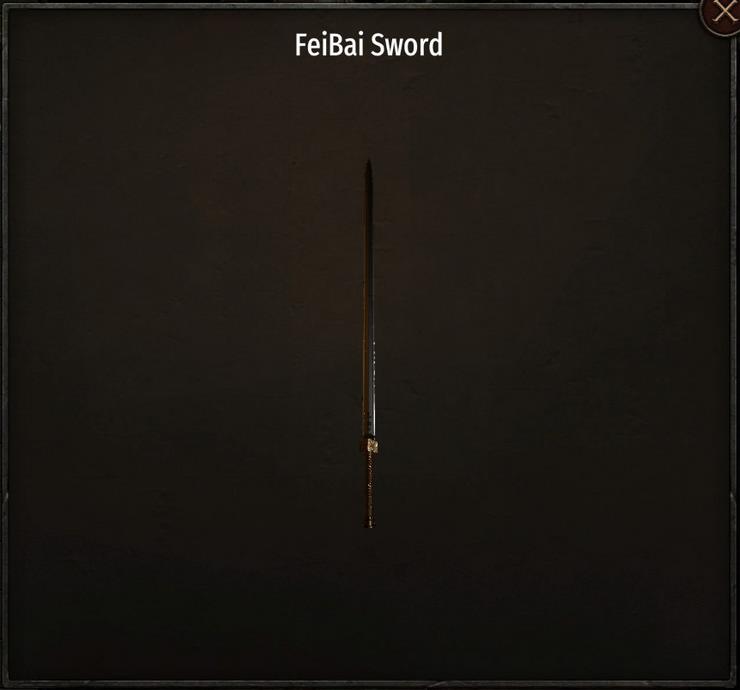This screenshot has width=740, height=690.
Task: Click the metal frame along the left edge
Action: click(x=4, y=345)
